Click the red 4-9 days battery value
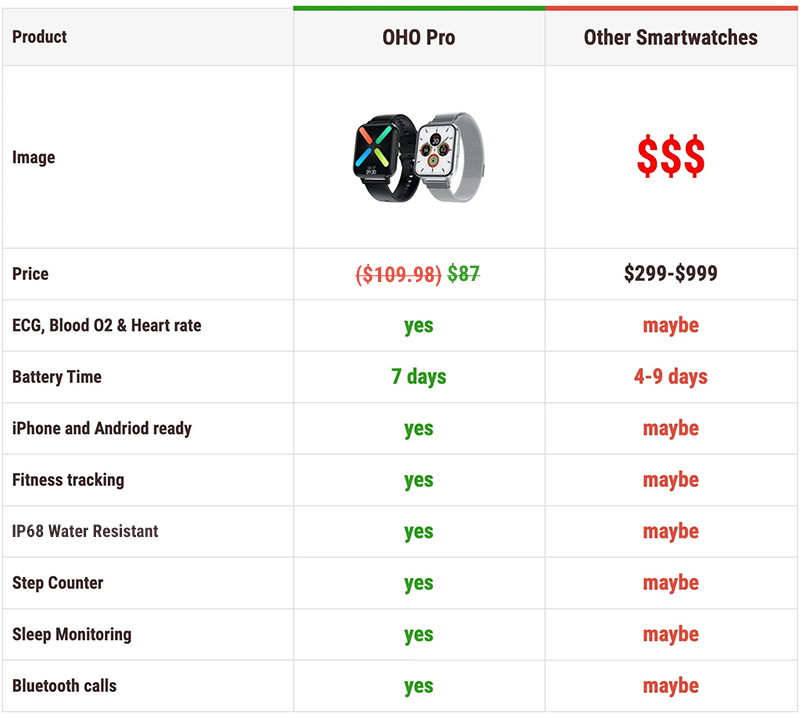Viewport: 800px width, 717px height. coord(671,377)
